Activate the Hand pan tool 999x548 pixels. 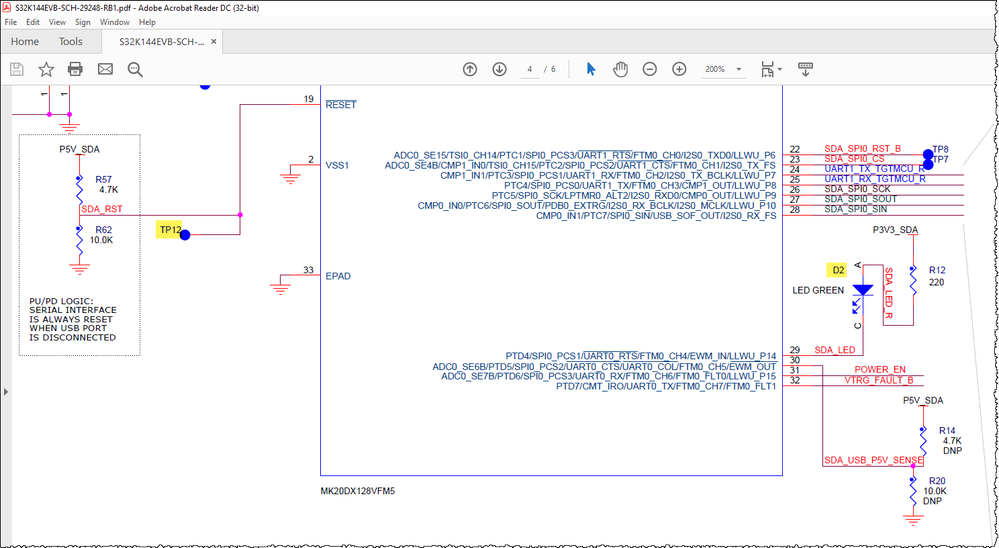(620, 69)
